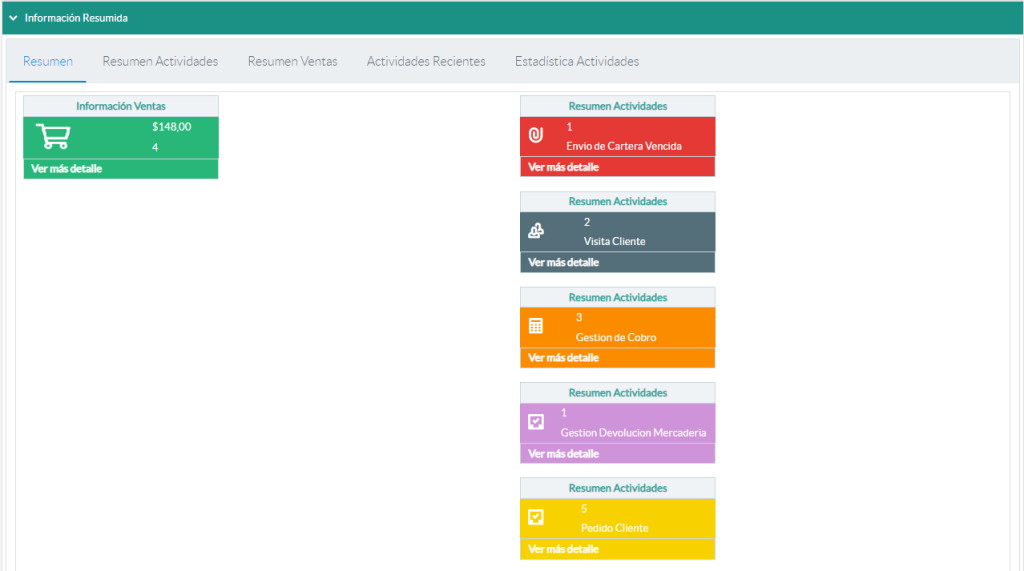Click the calculator icon for Gestion de Cobro
The height and width of the screenshot is (571, 1024).
(536, 326)
